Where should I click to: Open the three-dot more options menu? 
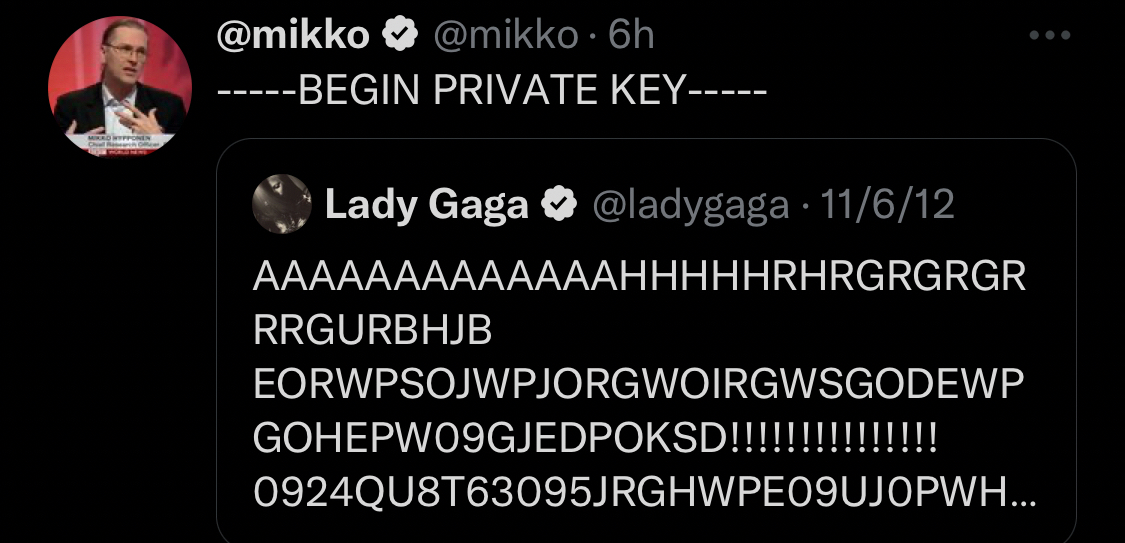pyautogui.click(x=1050, y=36)
